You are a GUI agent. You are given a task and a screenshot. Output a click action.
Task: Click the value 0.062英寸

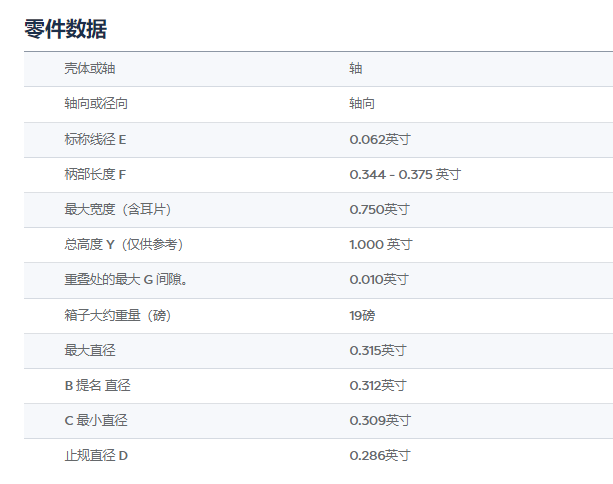[379, 139]
